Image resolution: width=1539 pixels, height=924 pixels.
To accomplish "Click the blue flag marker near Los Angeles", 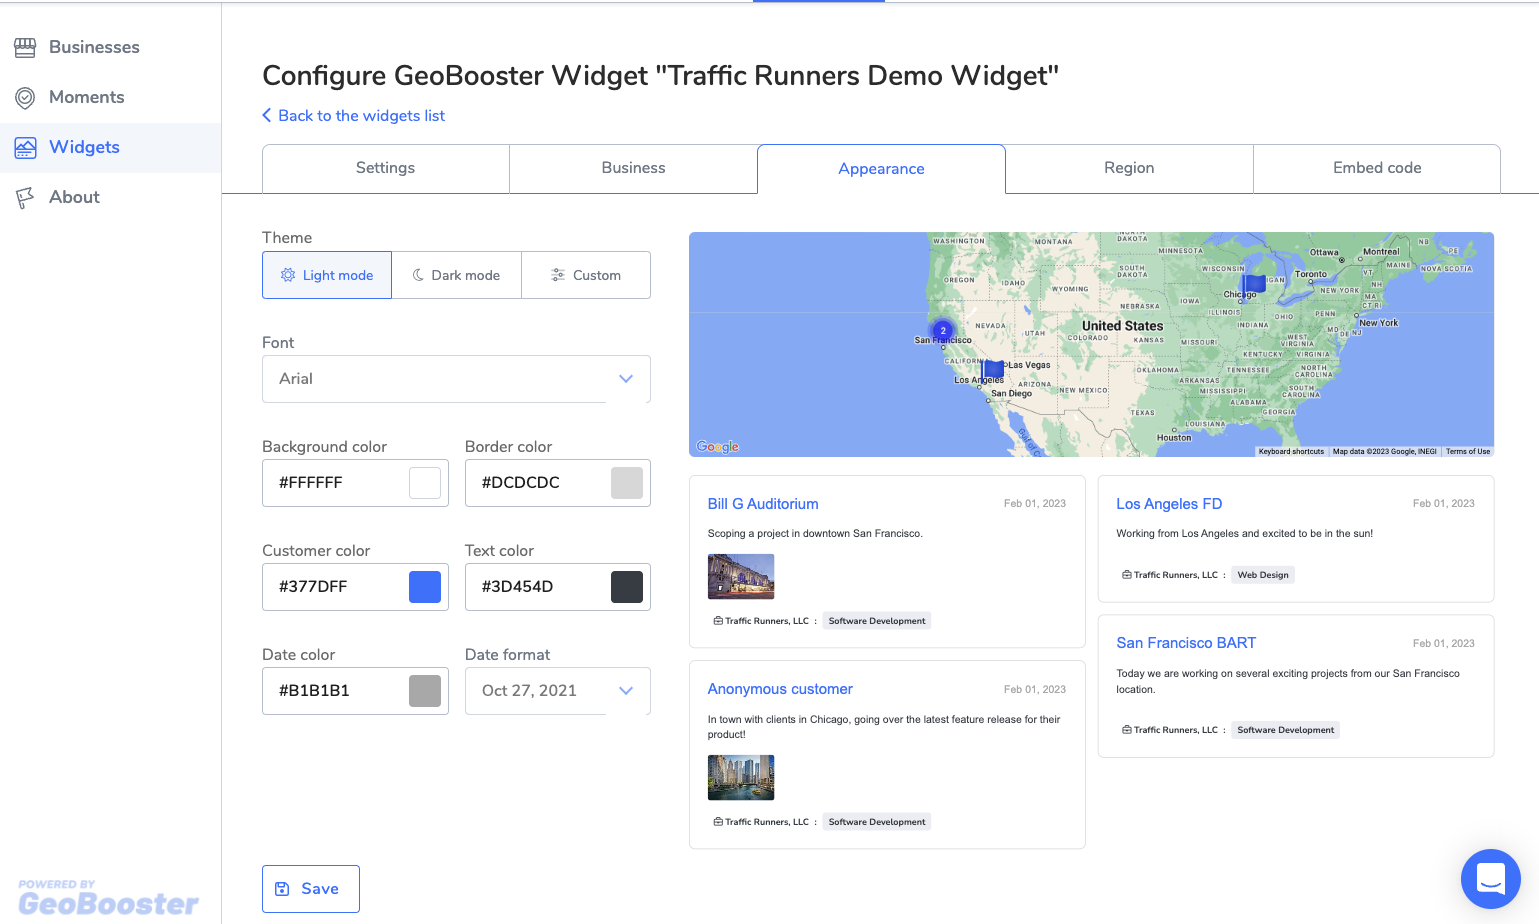I will [x=993, y=369].
